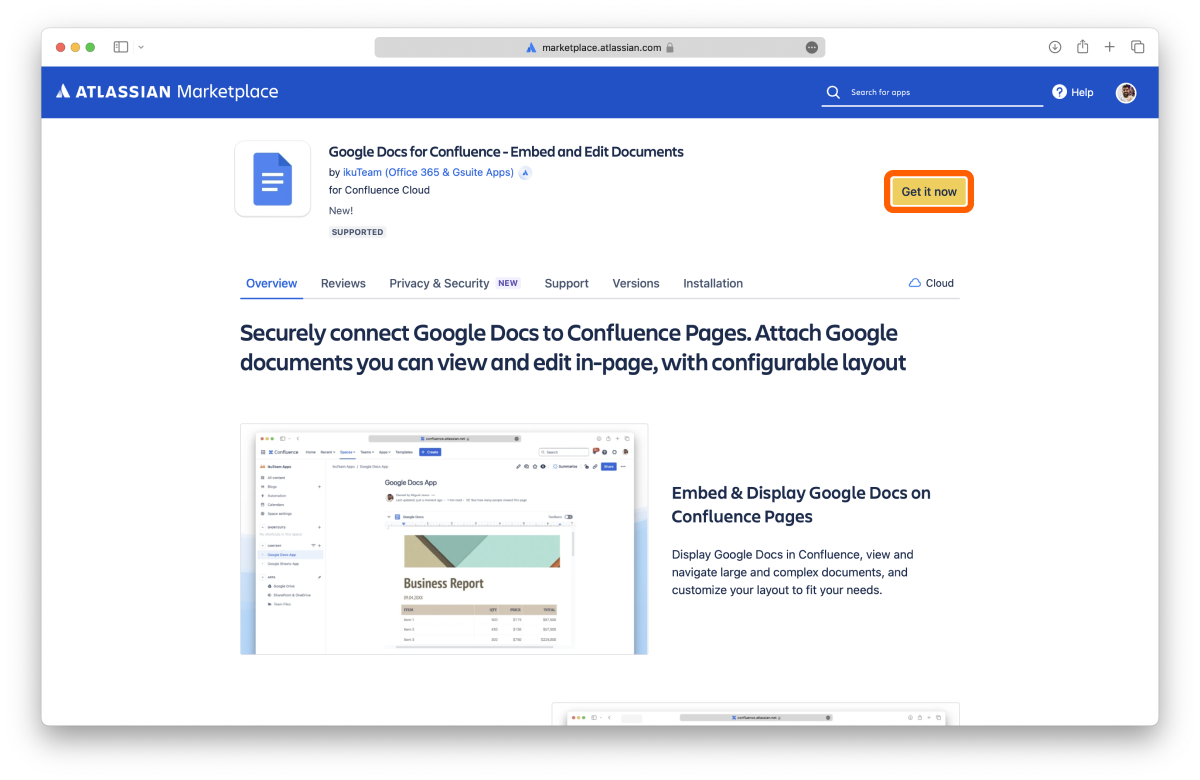Click the Safari address bar
This screenshot has width=1200, height=780.
point(600,47)
